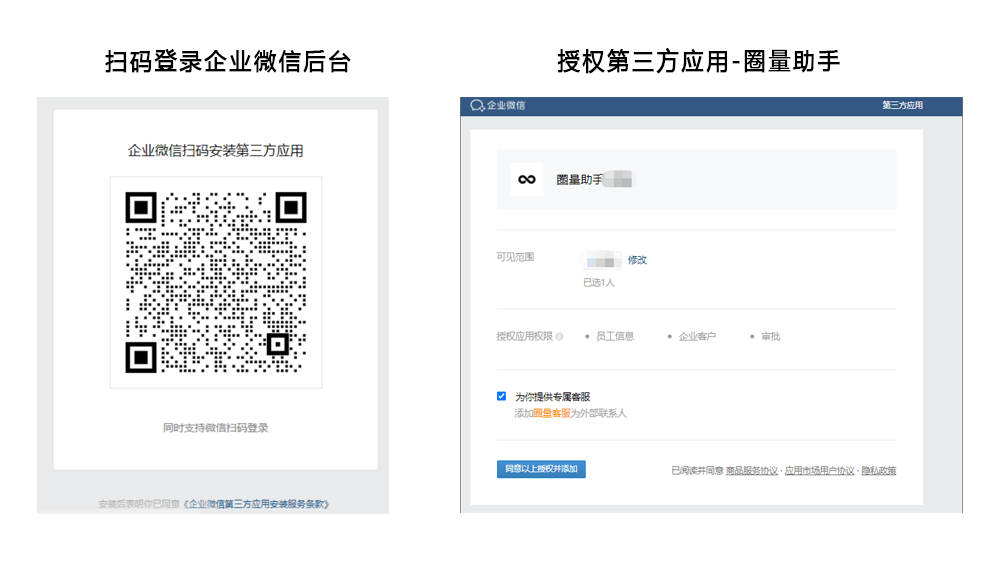Click 员工信息 permission item
The image size is (1000, 562).
tap(614, 337)
